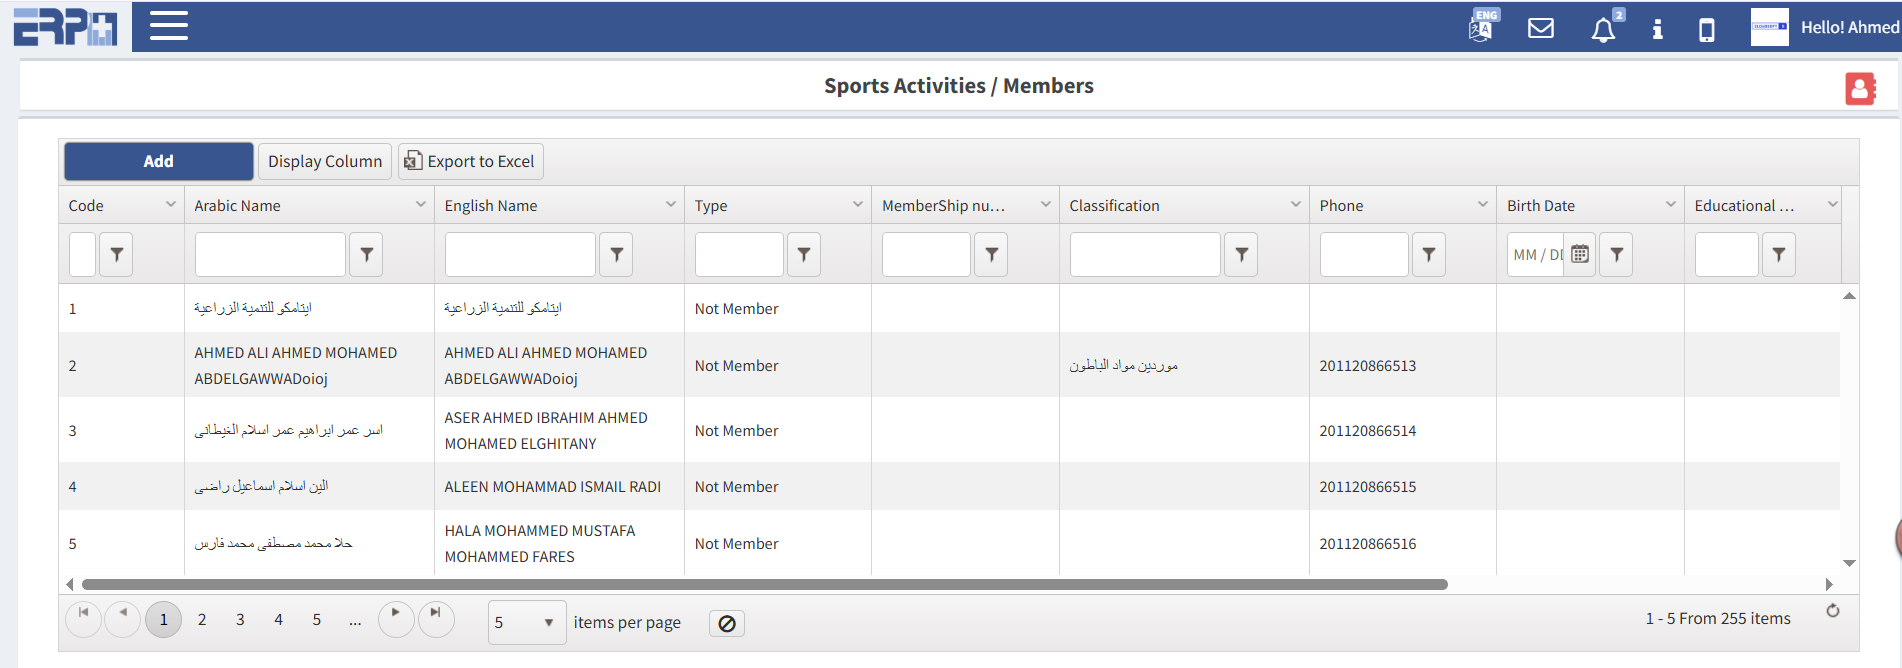
Task: Click the red contacts icon
Action: 1859,88
